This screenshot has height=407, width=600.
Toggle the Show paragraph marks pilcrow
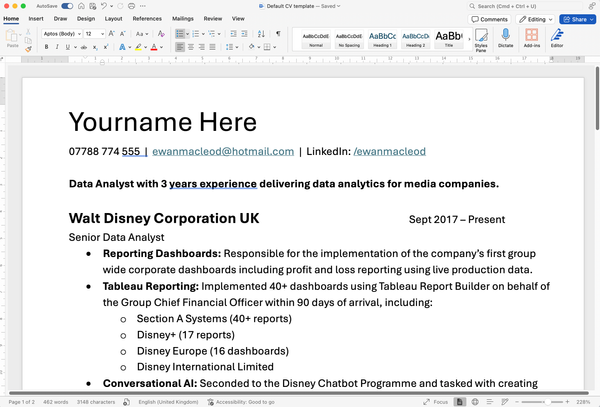pyautogui.click(x=278, y=34)
